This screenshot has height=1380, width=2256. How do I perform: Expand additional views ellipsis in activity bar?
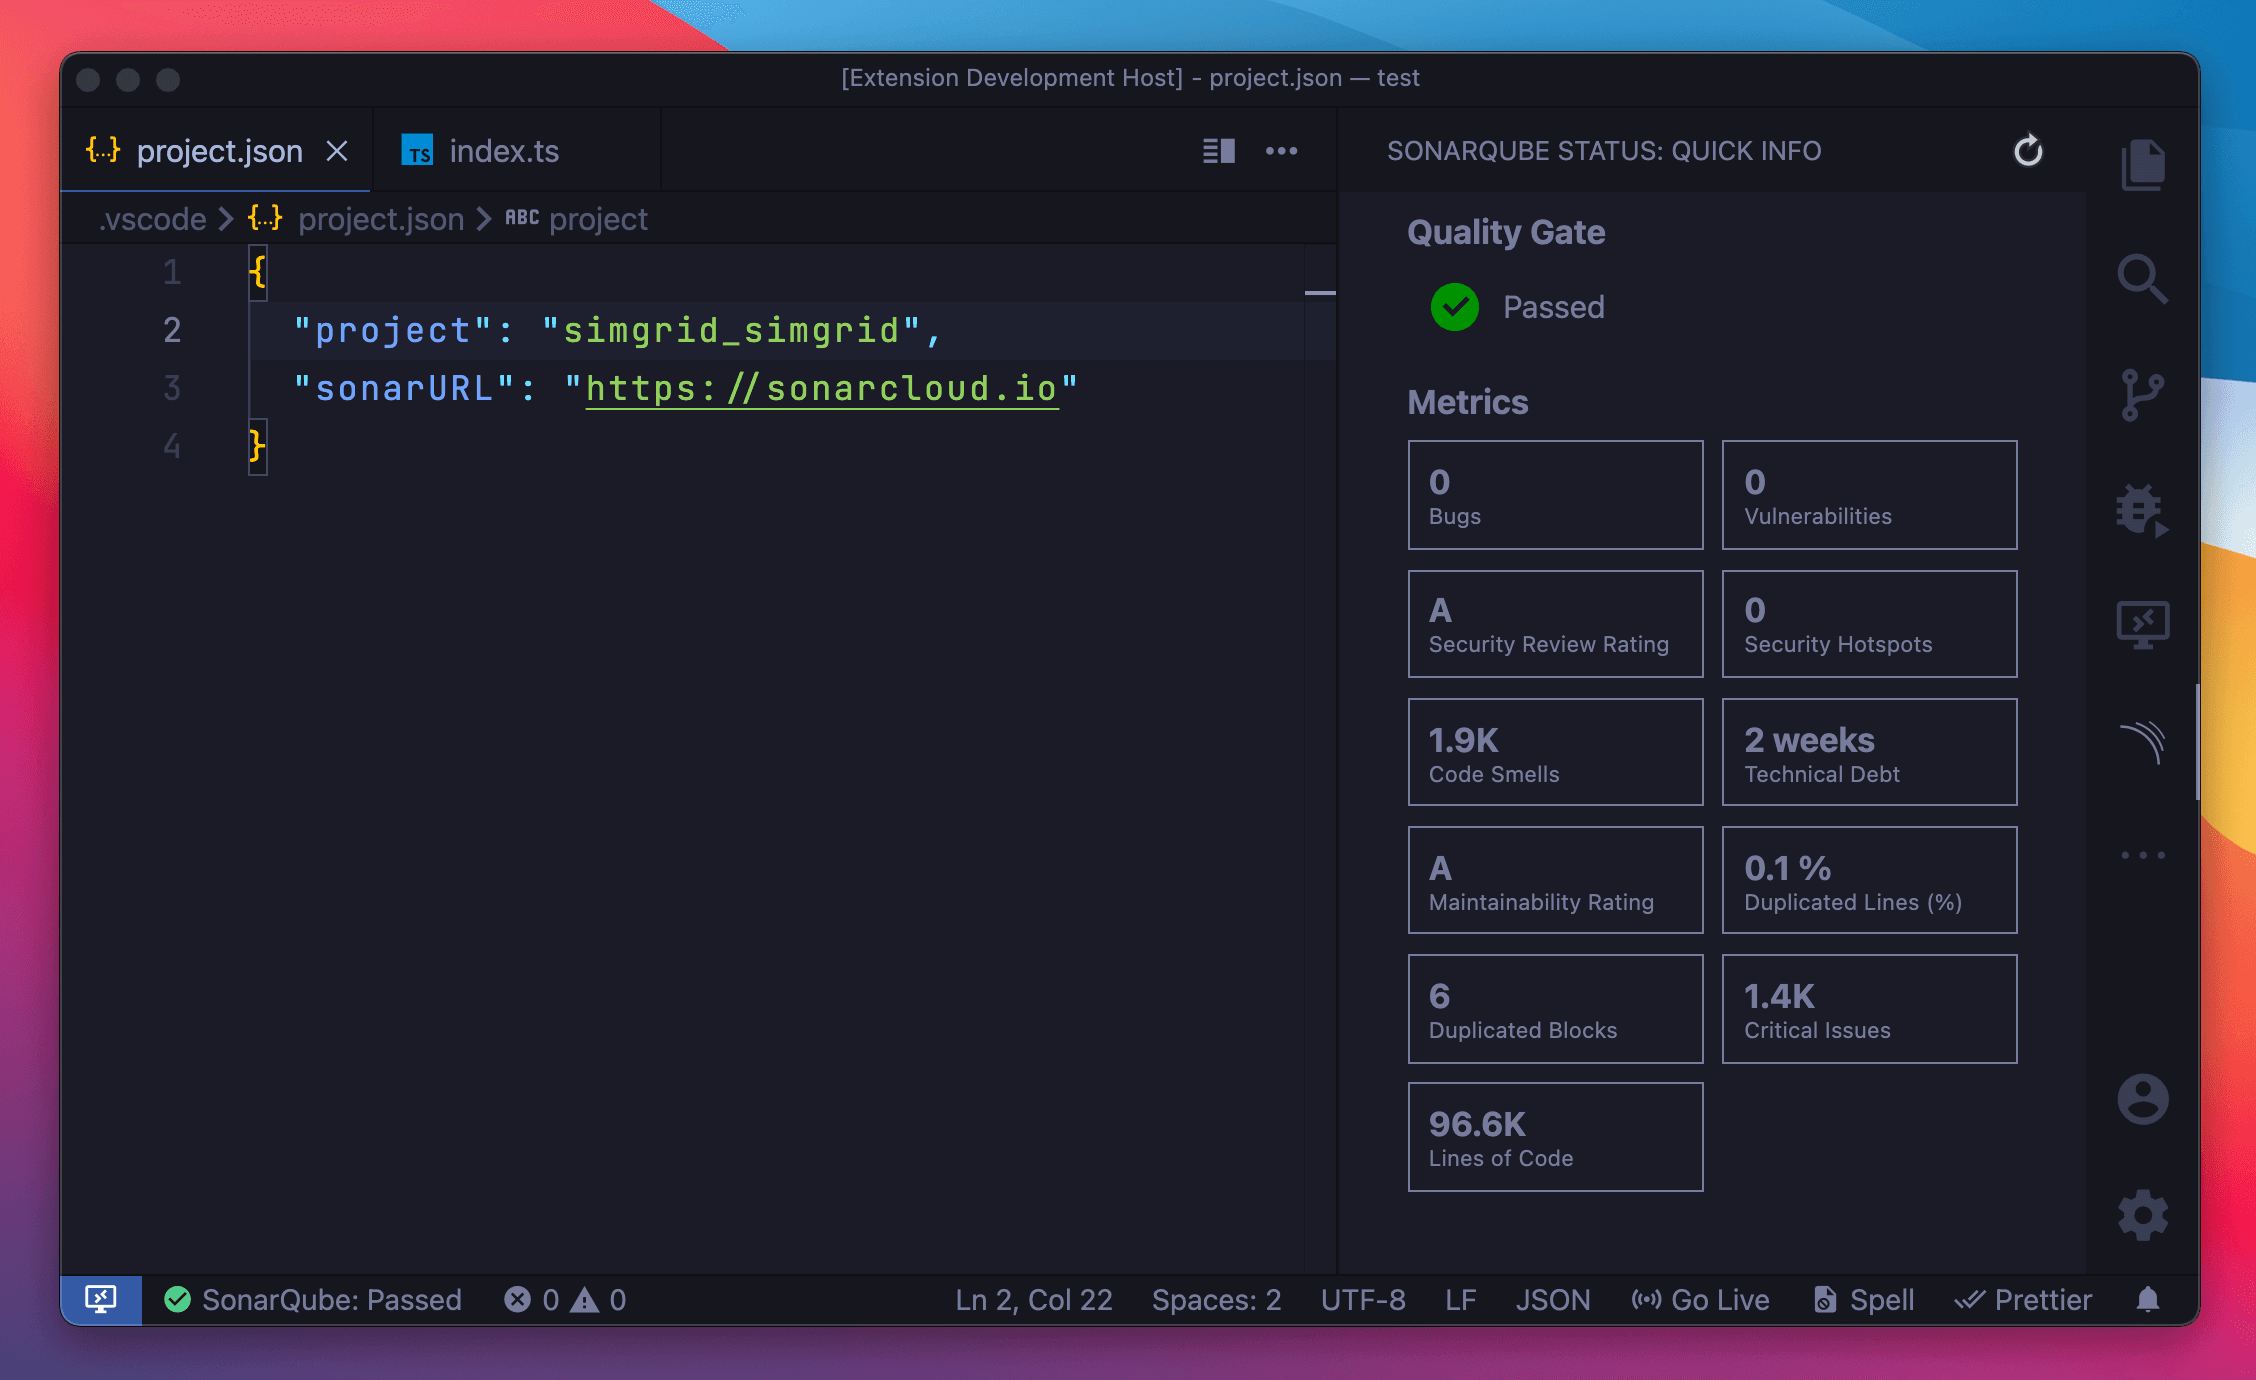tap(2142, 855)
